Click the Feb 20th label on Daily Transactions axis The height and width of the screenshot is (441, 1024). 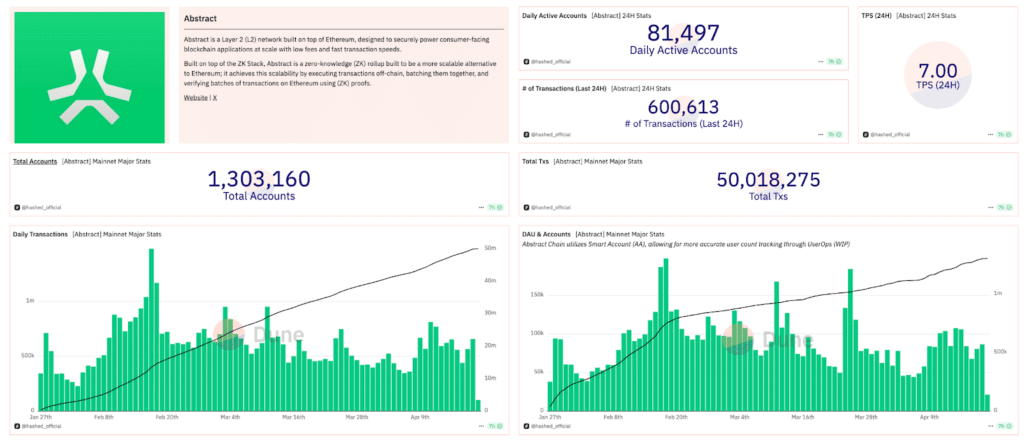[x=166, y=416]
